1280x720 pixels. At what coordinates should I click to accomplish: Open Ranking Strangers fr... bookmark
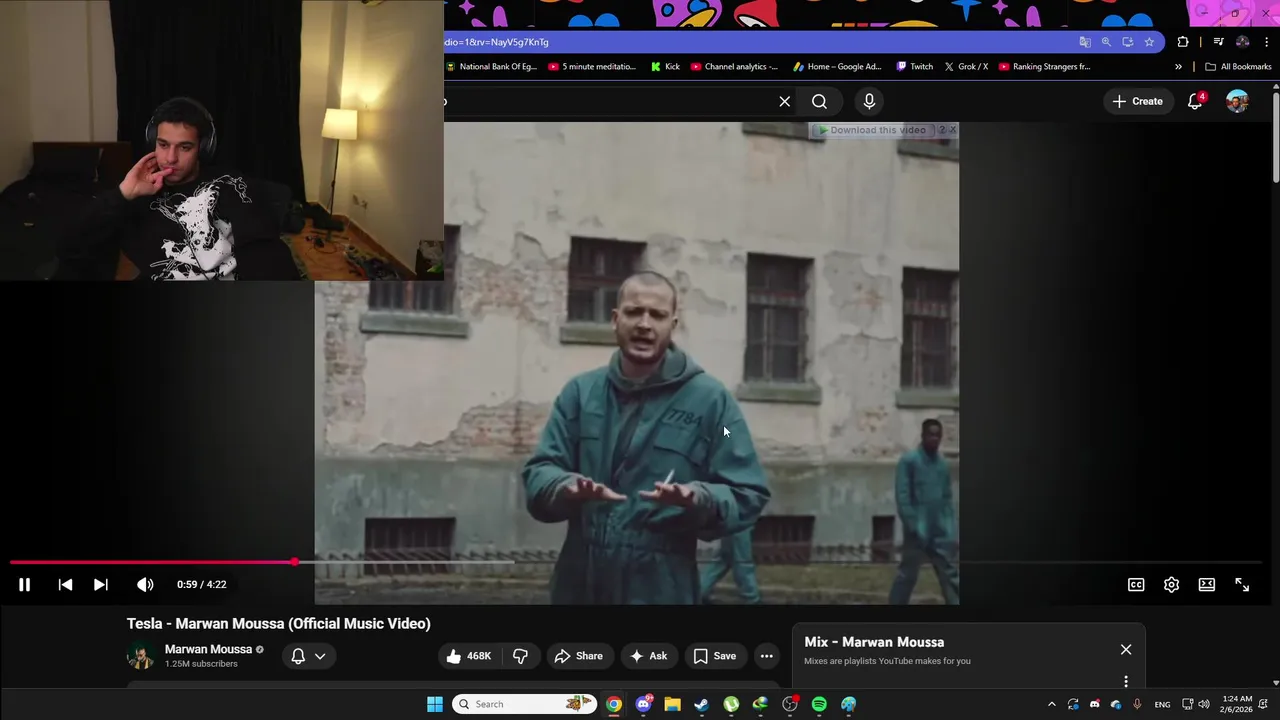[1044, 67]
